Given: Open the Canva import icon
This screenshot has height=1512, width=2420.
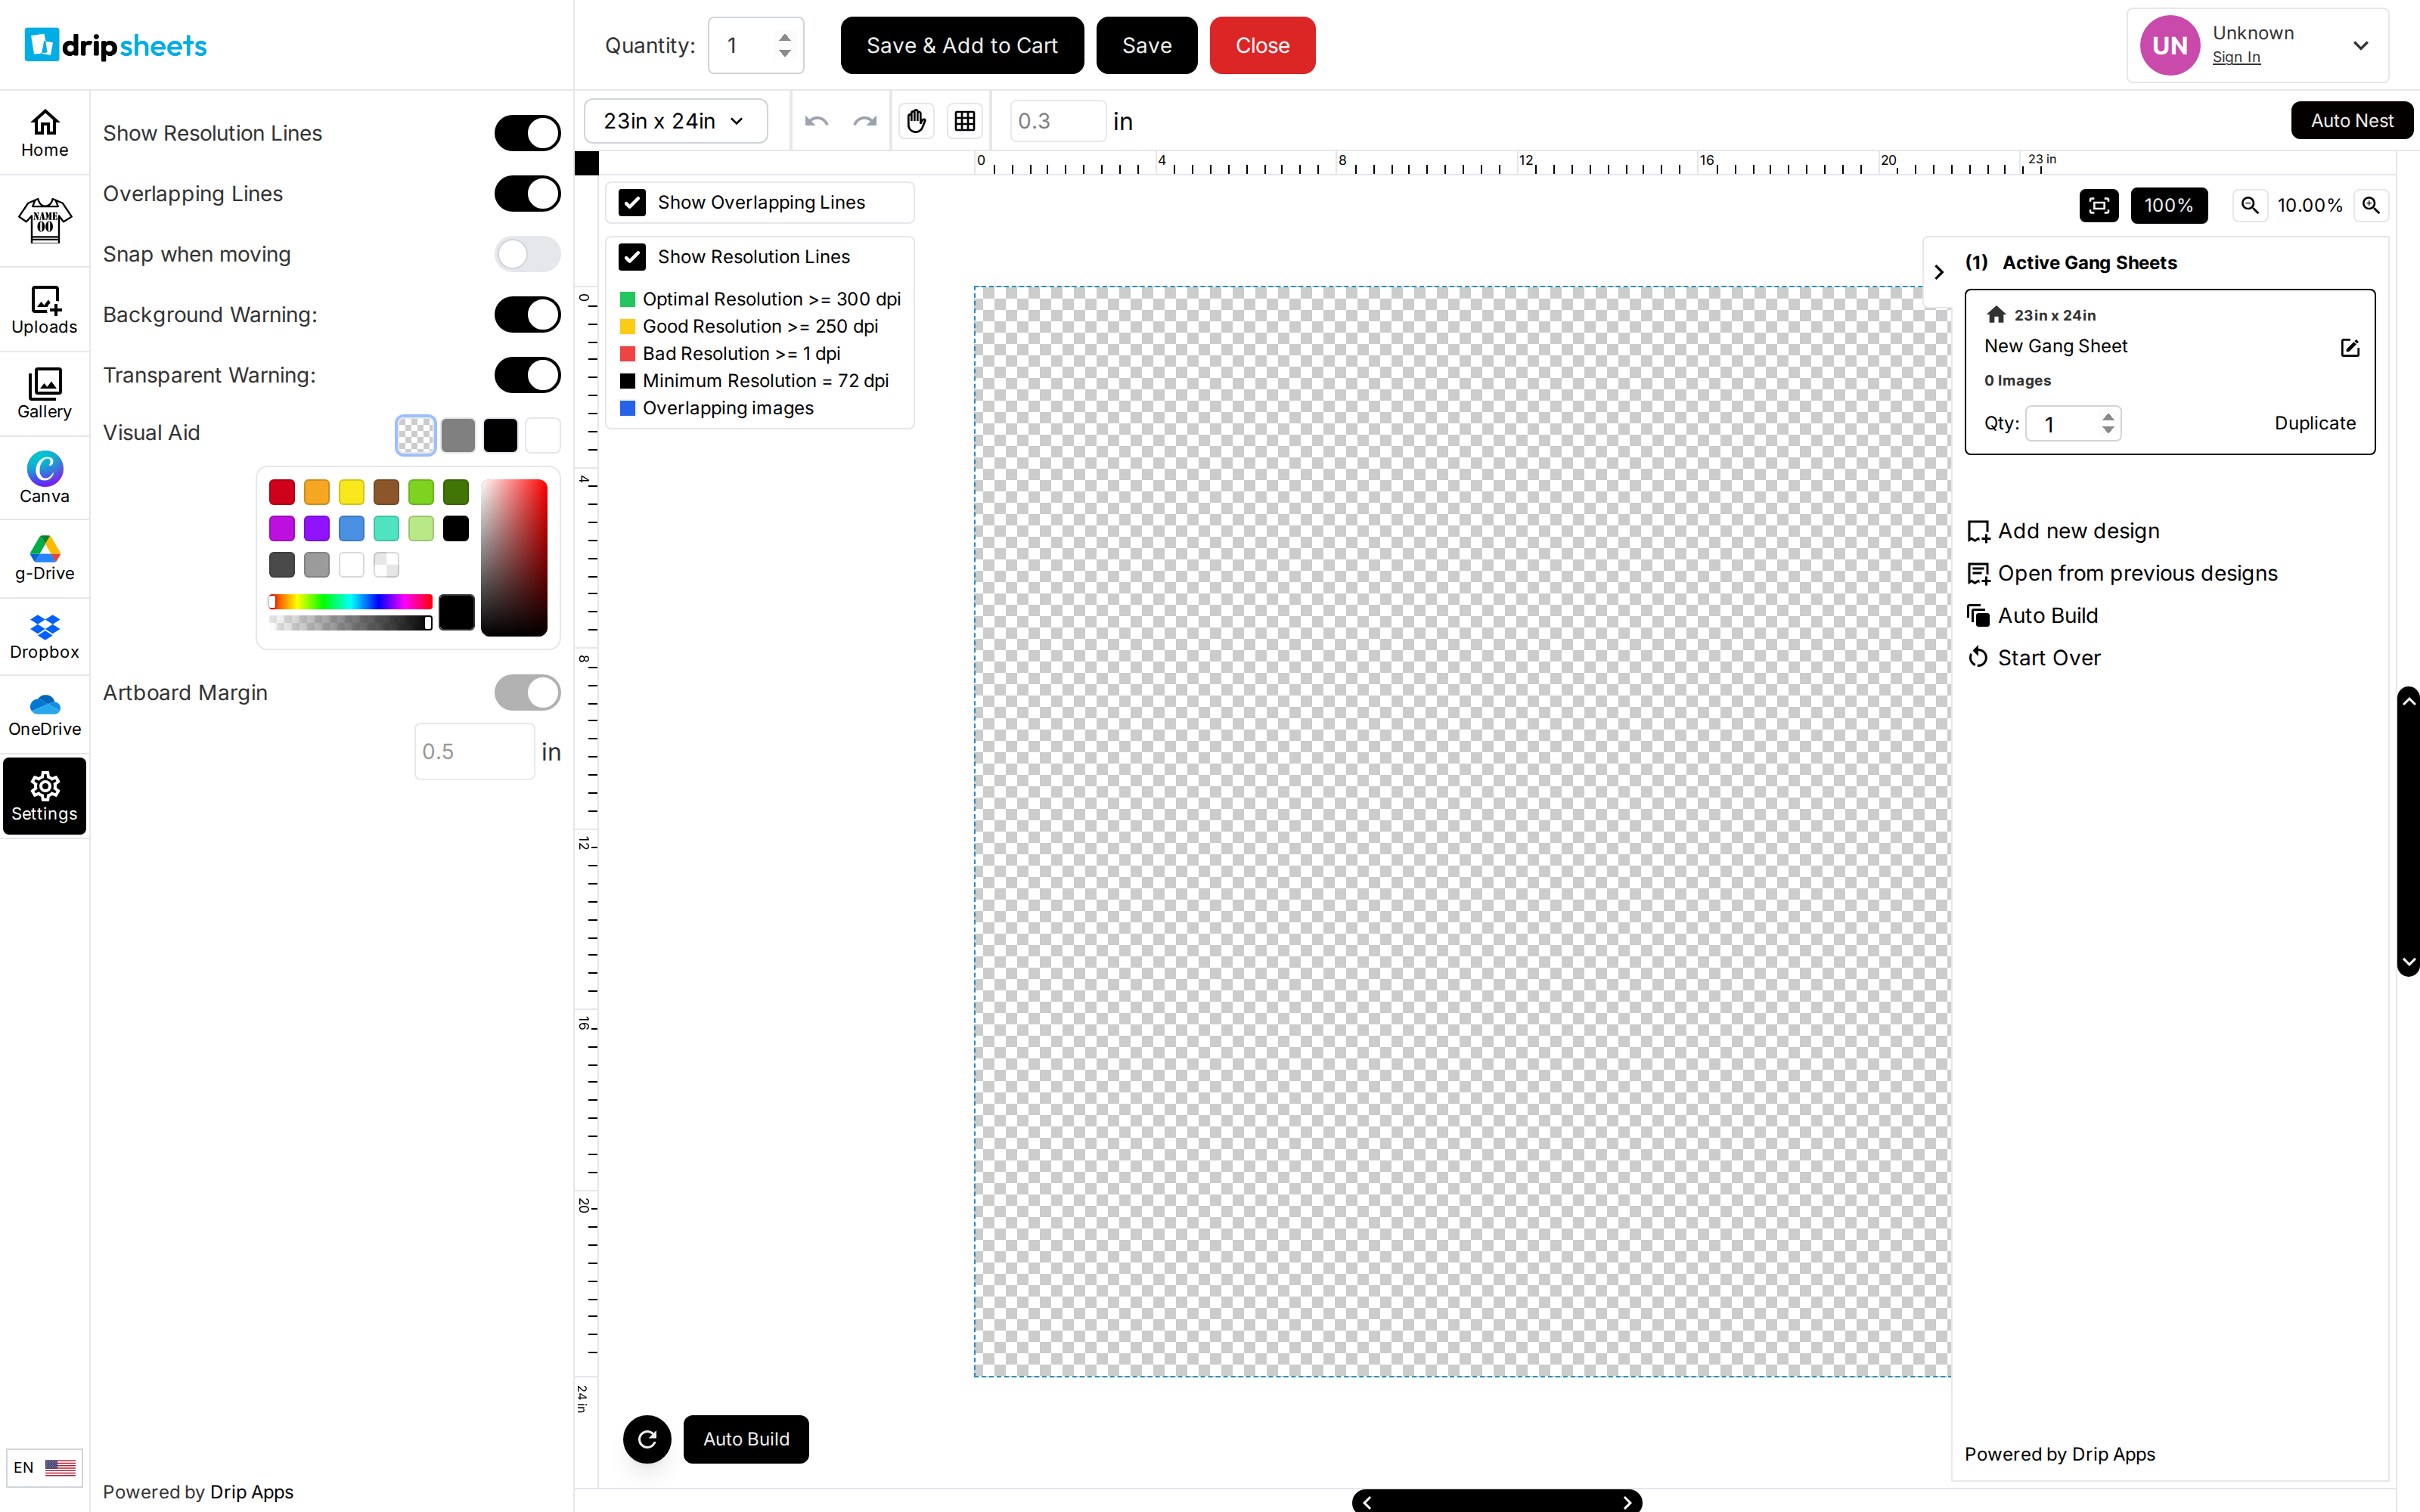Looking at the screenshot, I should click(x=45, y=478).
